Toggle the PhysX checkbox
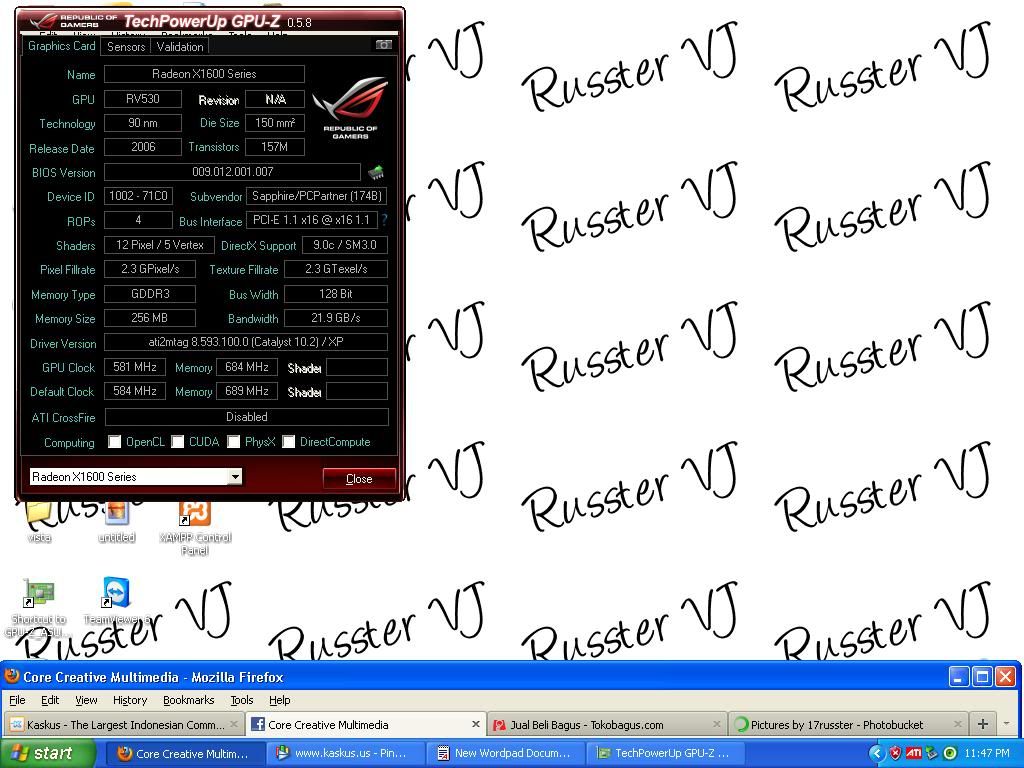1024x768 pixels. (x=233, y=442)
